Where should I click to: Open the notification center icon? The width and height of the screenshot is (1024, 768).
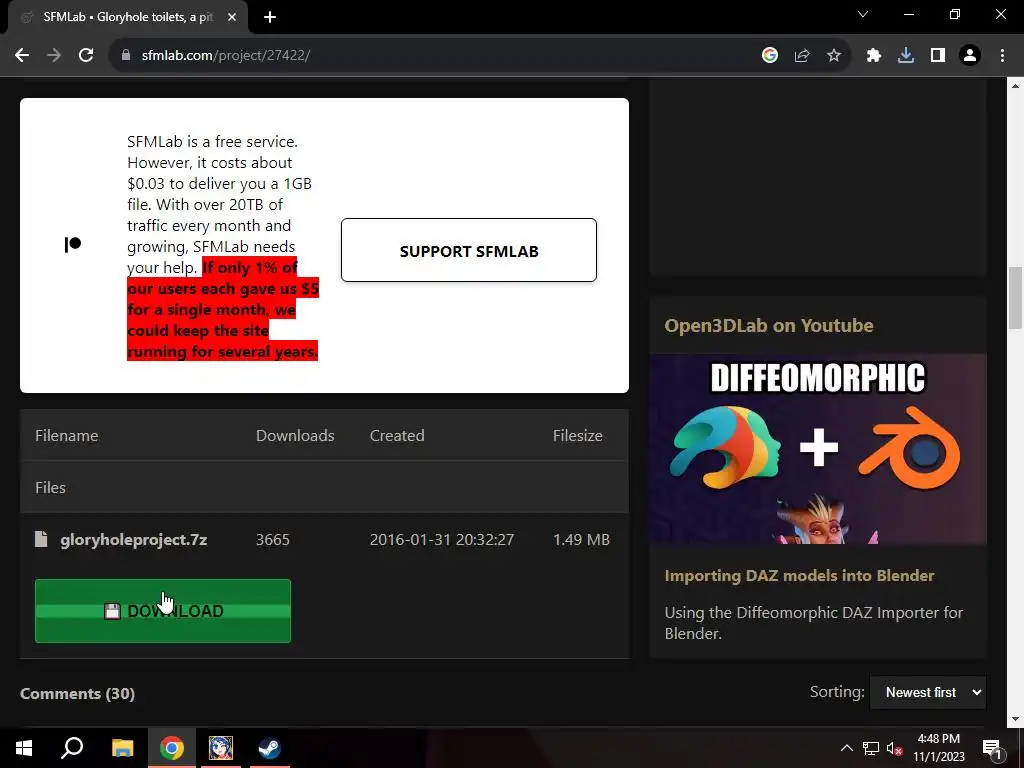click(x=992, y=748)
